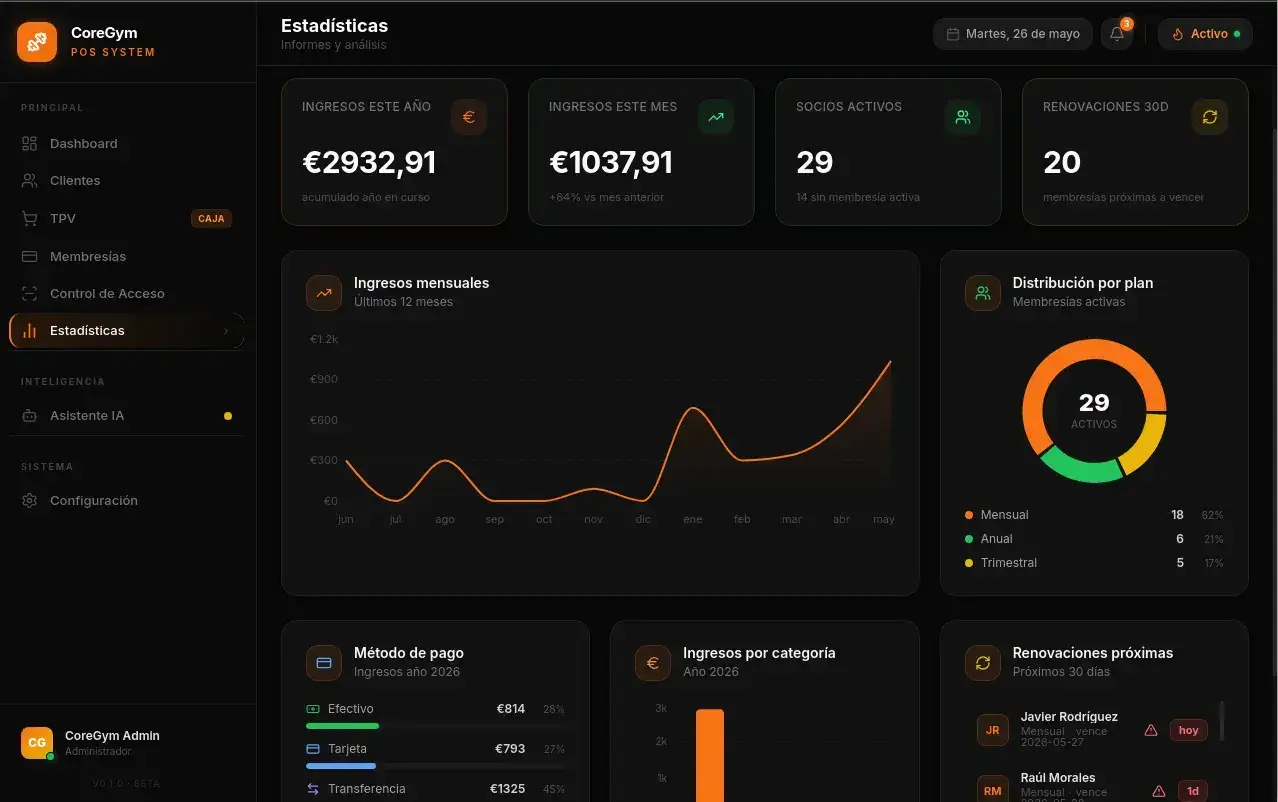
Task: Click the euro icon beside Ingresos por categoría
Action: click(653, 663)
